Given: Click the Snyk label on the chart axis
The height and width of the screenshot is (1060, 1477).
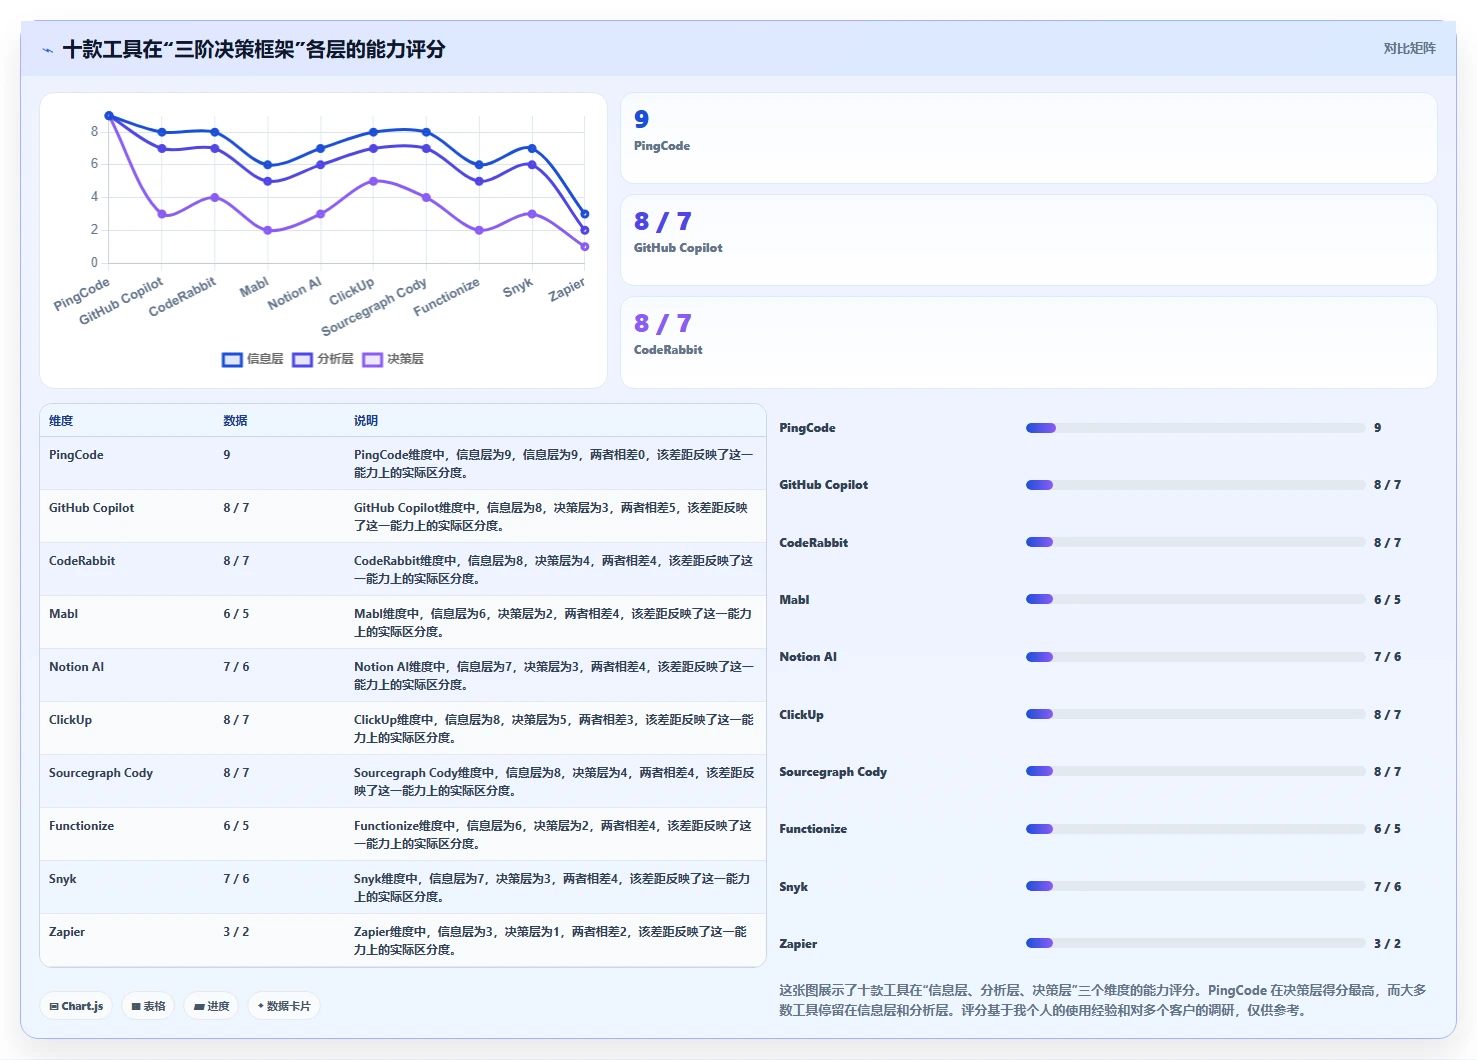Looking at the screenshot, I should [x=518, y=288].
